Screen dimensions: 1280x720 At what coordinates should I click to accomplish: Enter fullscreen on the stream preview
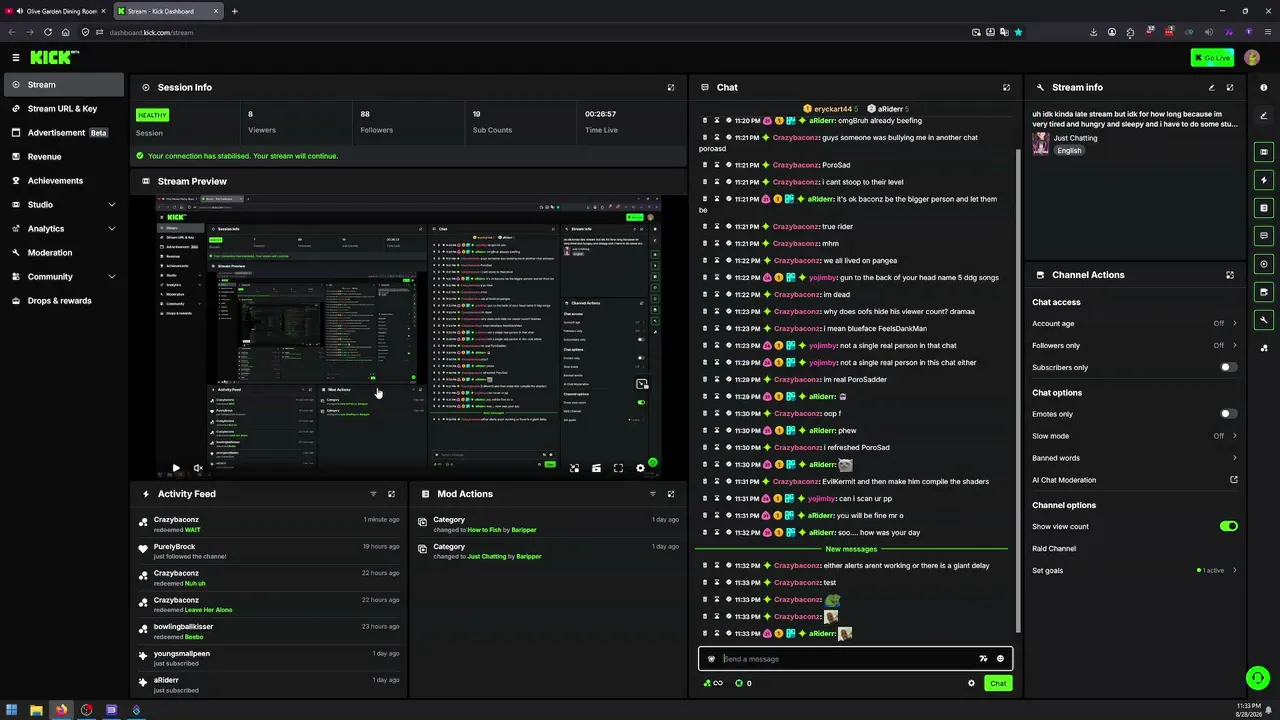pos(618,468)
